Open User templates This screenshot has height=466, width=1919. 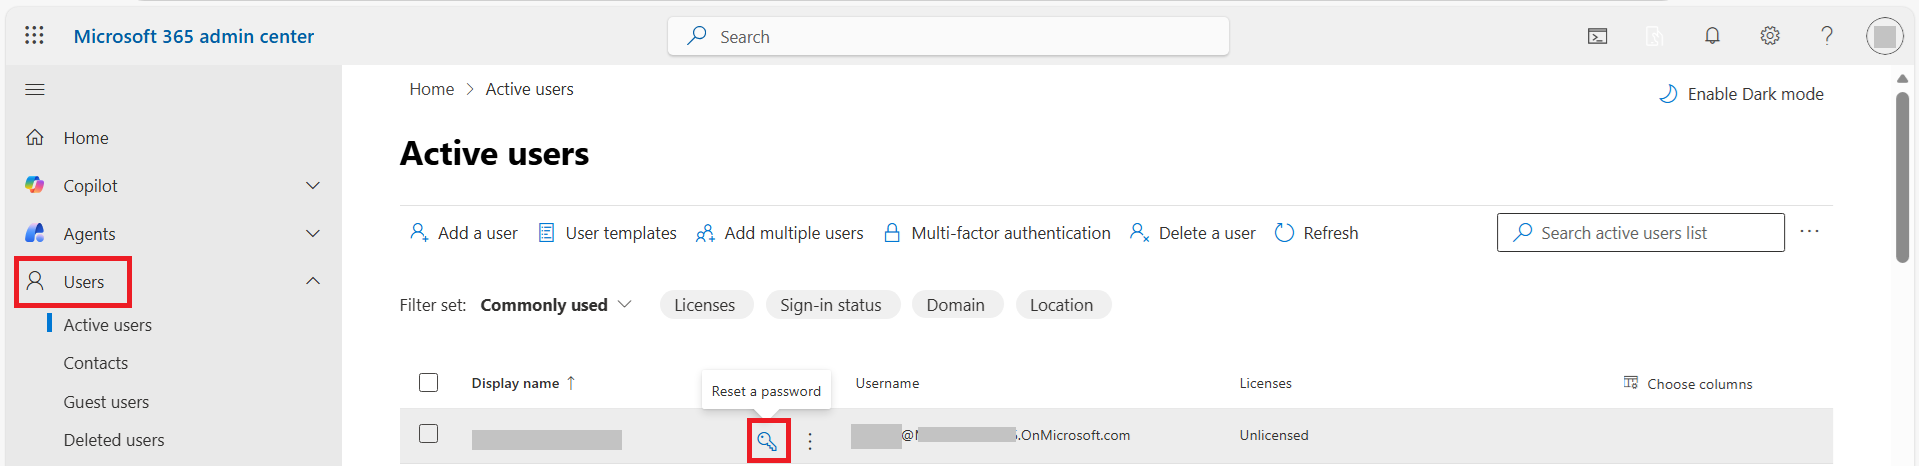point(607,233)
